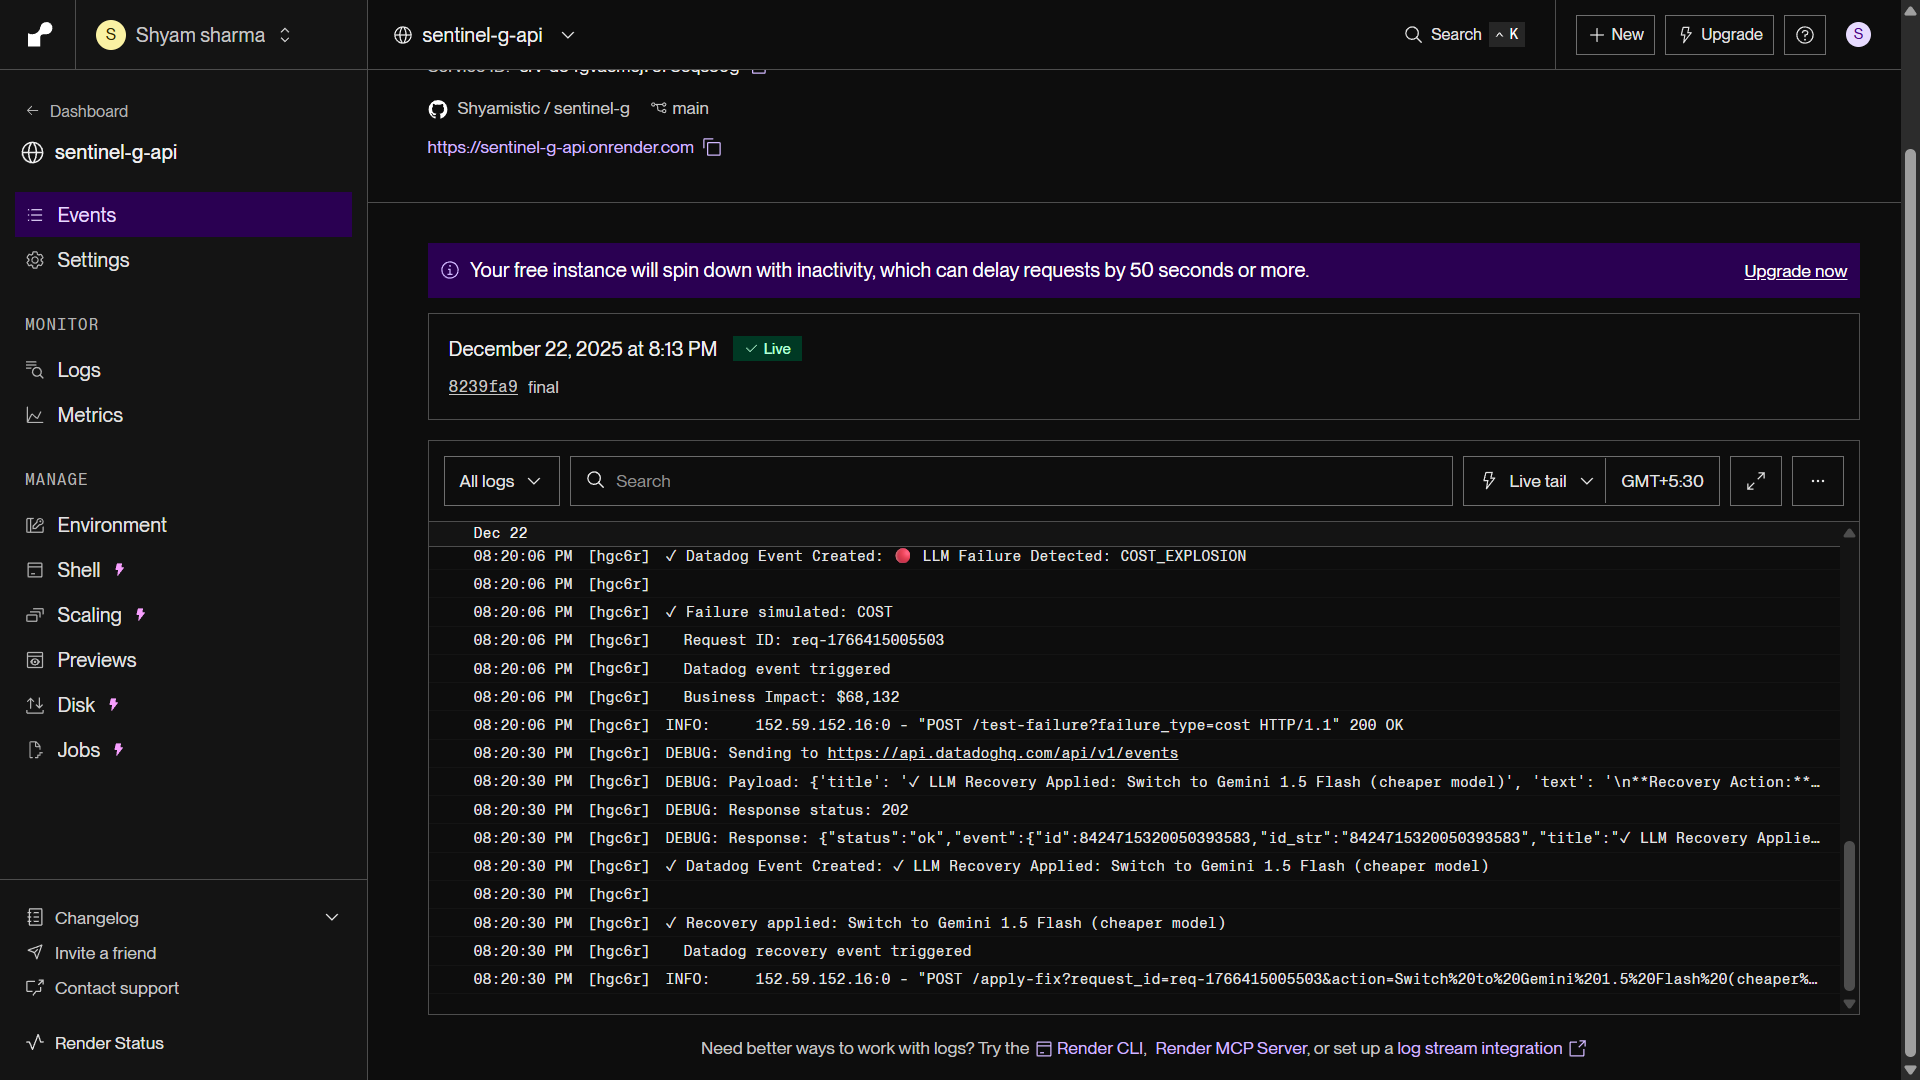Viewport: 1920px width, 1080px height.
Task: Expand logs to fullscreen view
Action: coord(1756,481)
